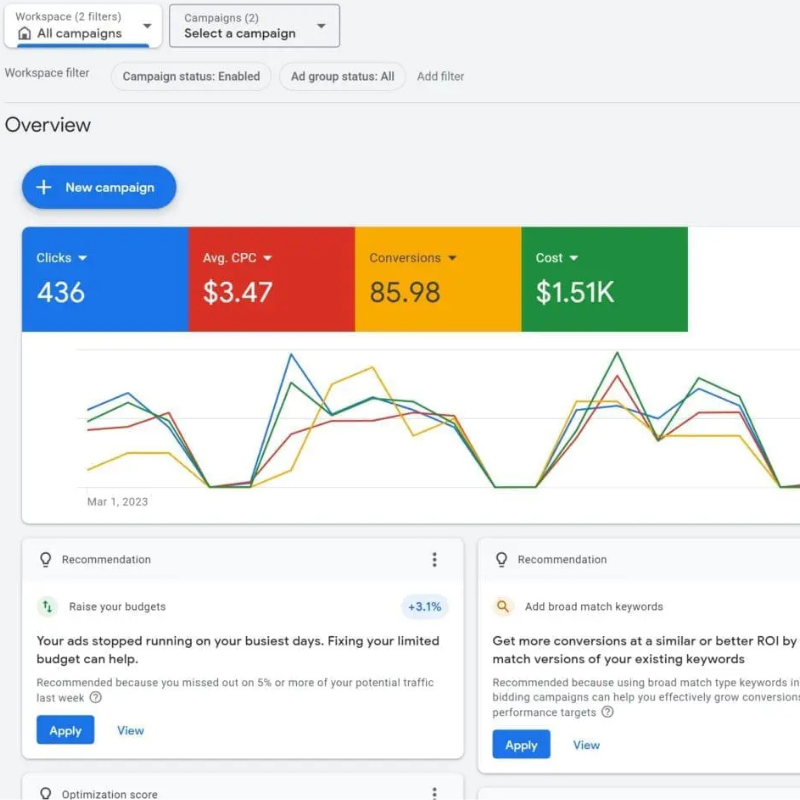Click help icon after 'performance targets'
Screen dimensions: 800x800
[607, 712]
